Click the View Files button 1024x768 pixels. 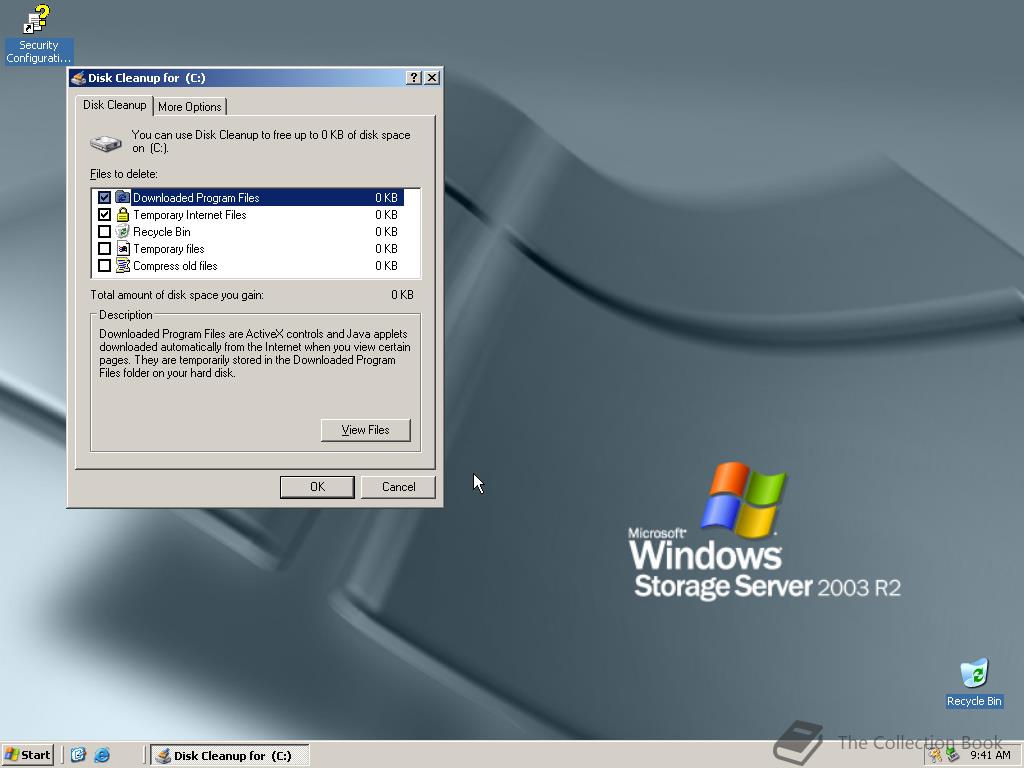click(366, 430)
